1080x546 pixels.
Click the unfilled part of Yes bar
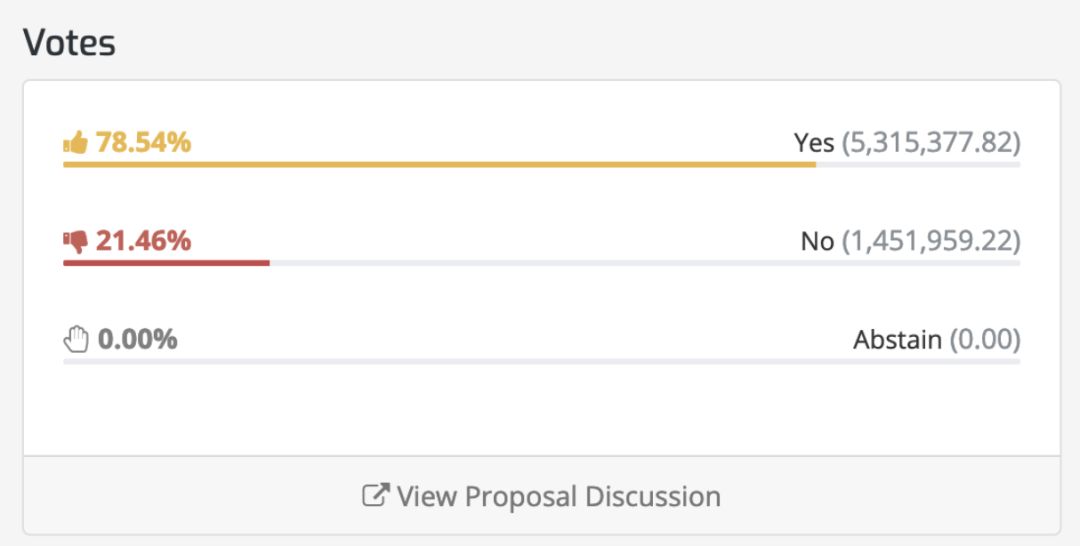[918, 165]
